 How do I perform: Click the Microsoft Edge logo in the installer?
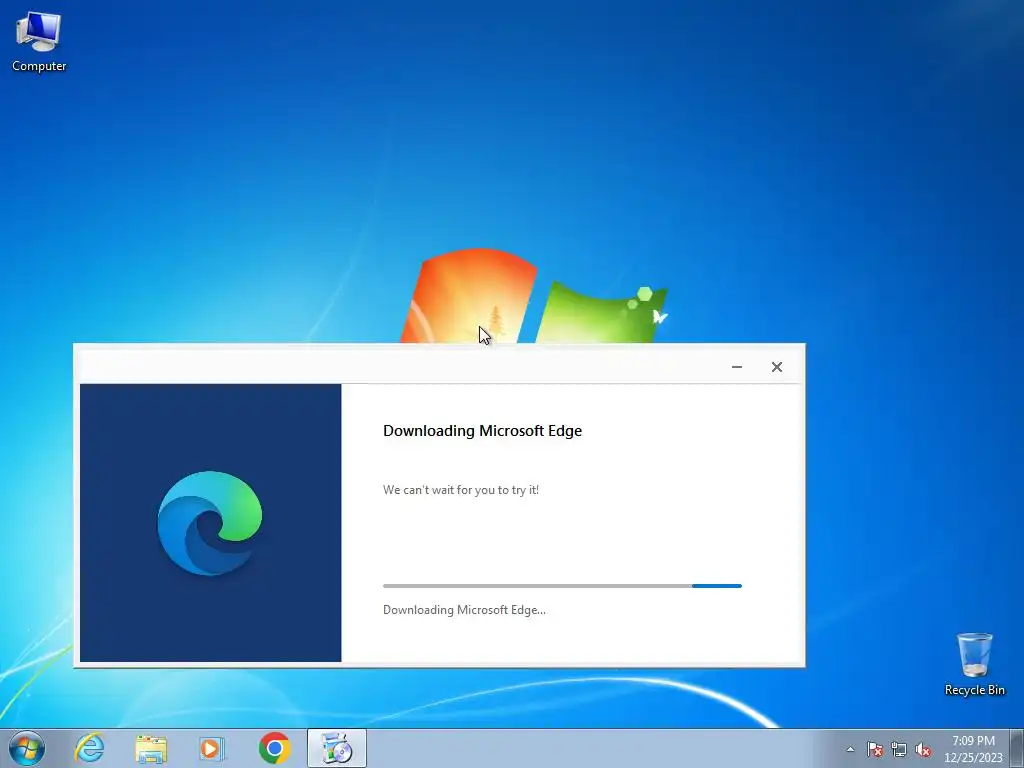(210, 523)
